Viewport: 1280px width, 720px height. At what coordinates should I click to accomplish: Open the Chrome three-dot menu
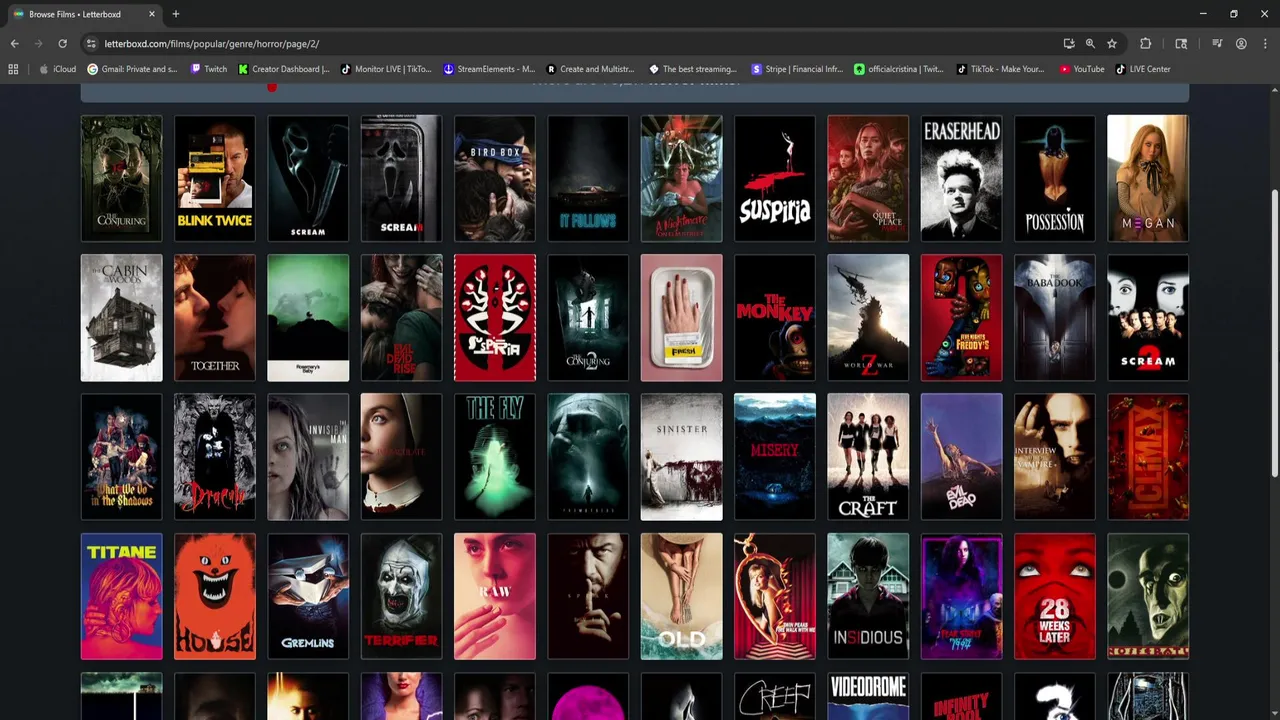[1264, 44]
